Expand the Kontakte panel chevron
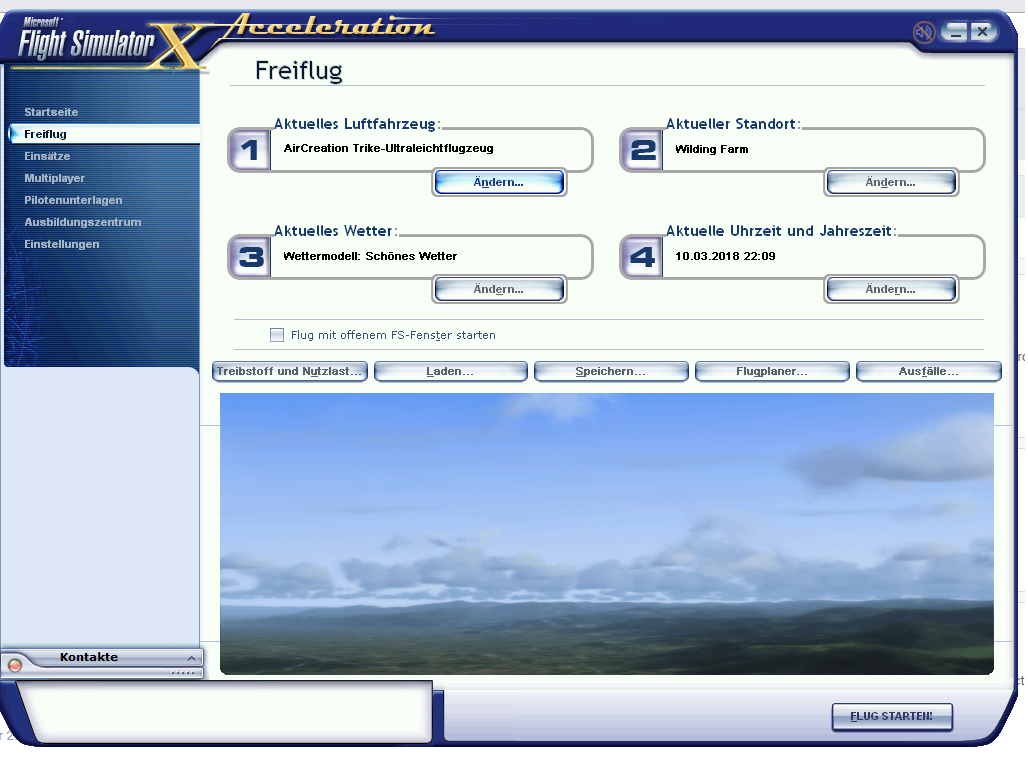This screenshot has height=764, width=1028. 191,658
